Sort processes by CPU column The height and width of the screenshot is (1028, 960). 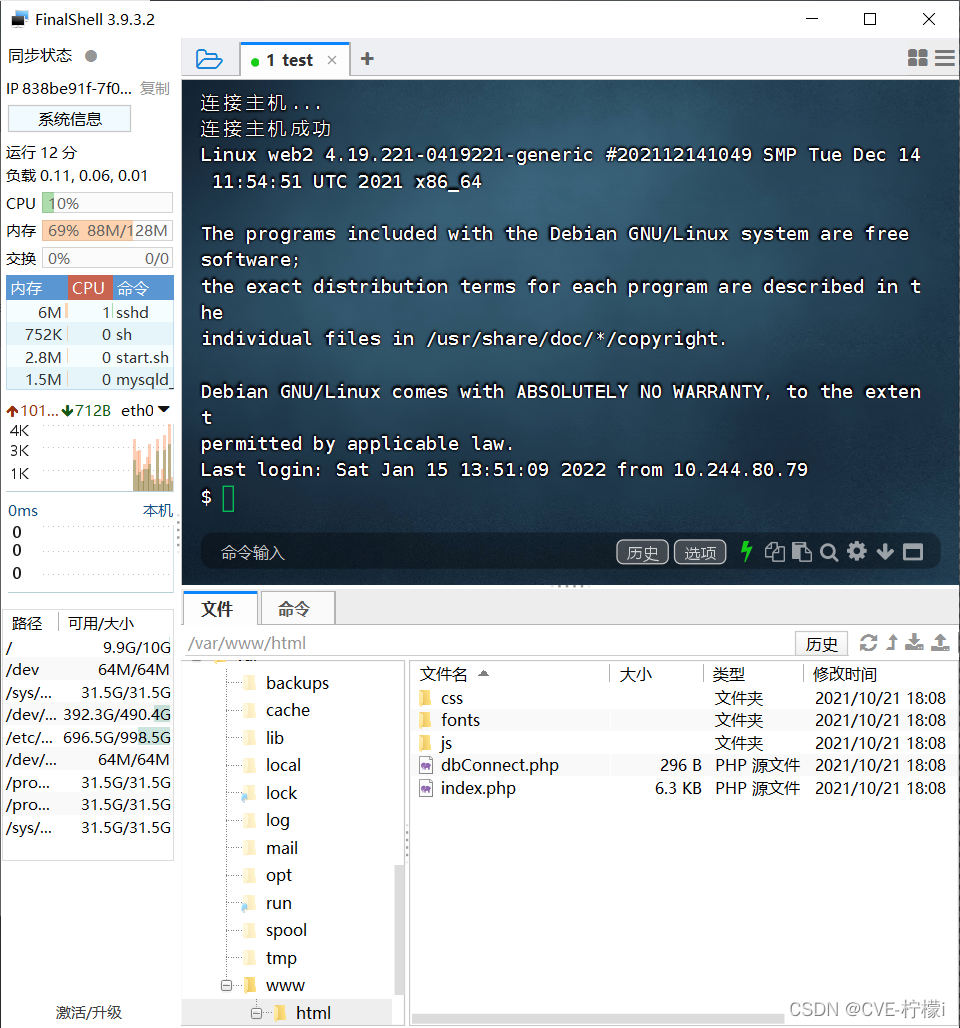pos(88,288)
